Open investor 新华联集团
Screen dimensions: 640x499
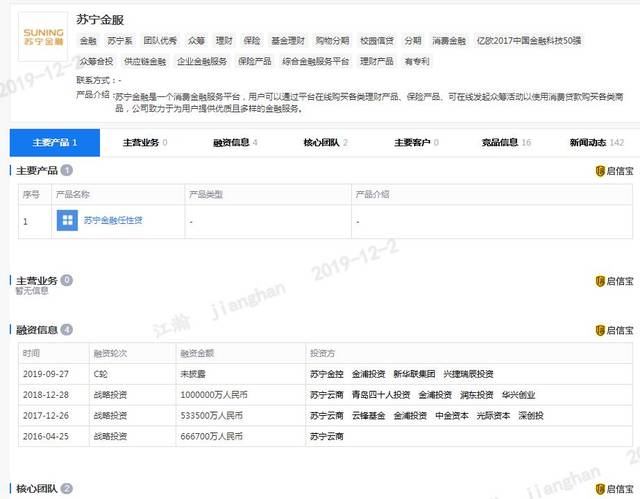414,374
